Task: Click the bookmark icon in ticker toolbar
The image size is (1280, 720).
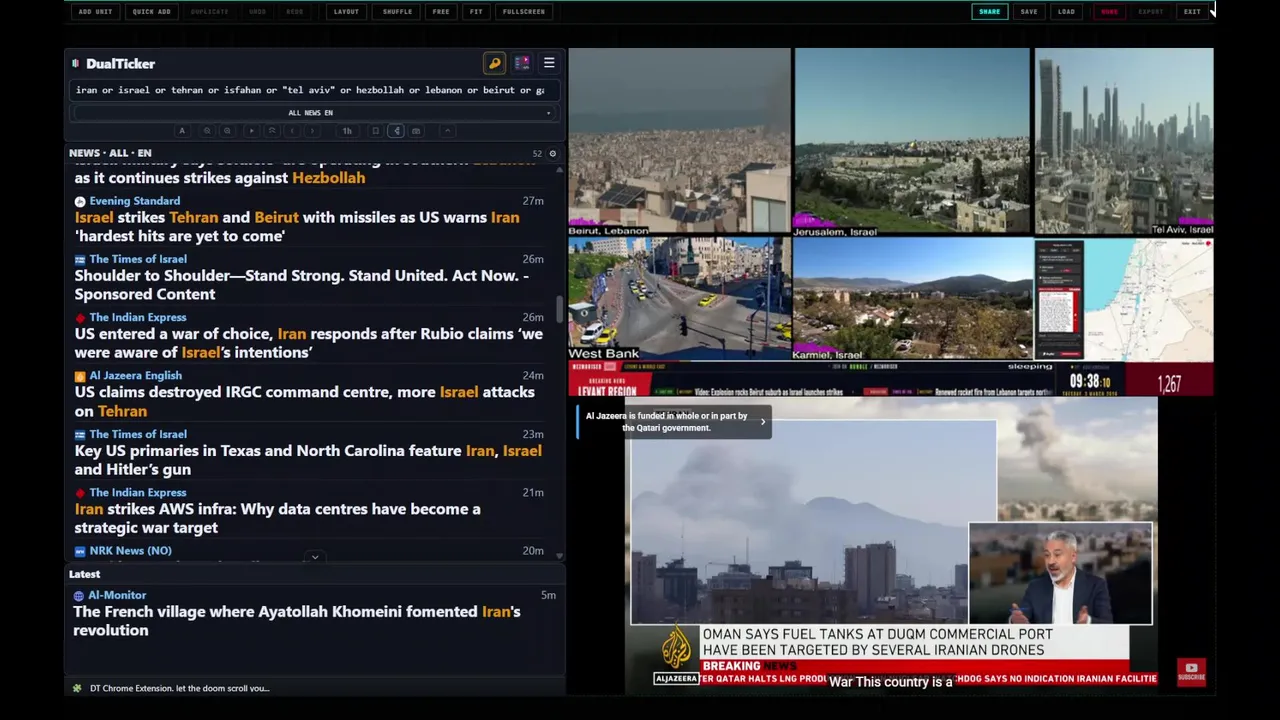Action: (x=376, y=131)
